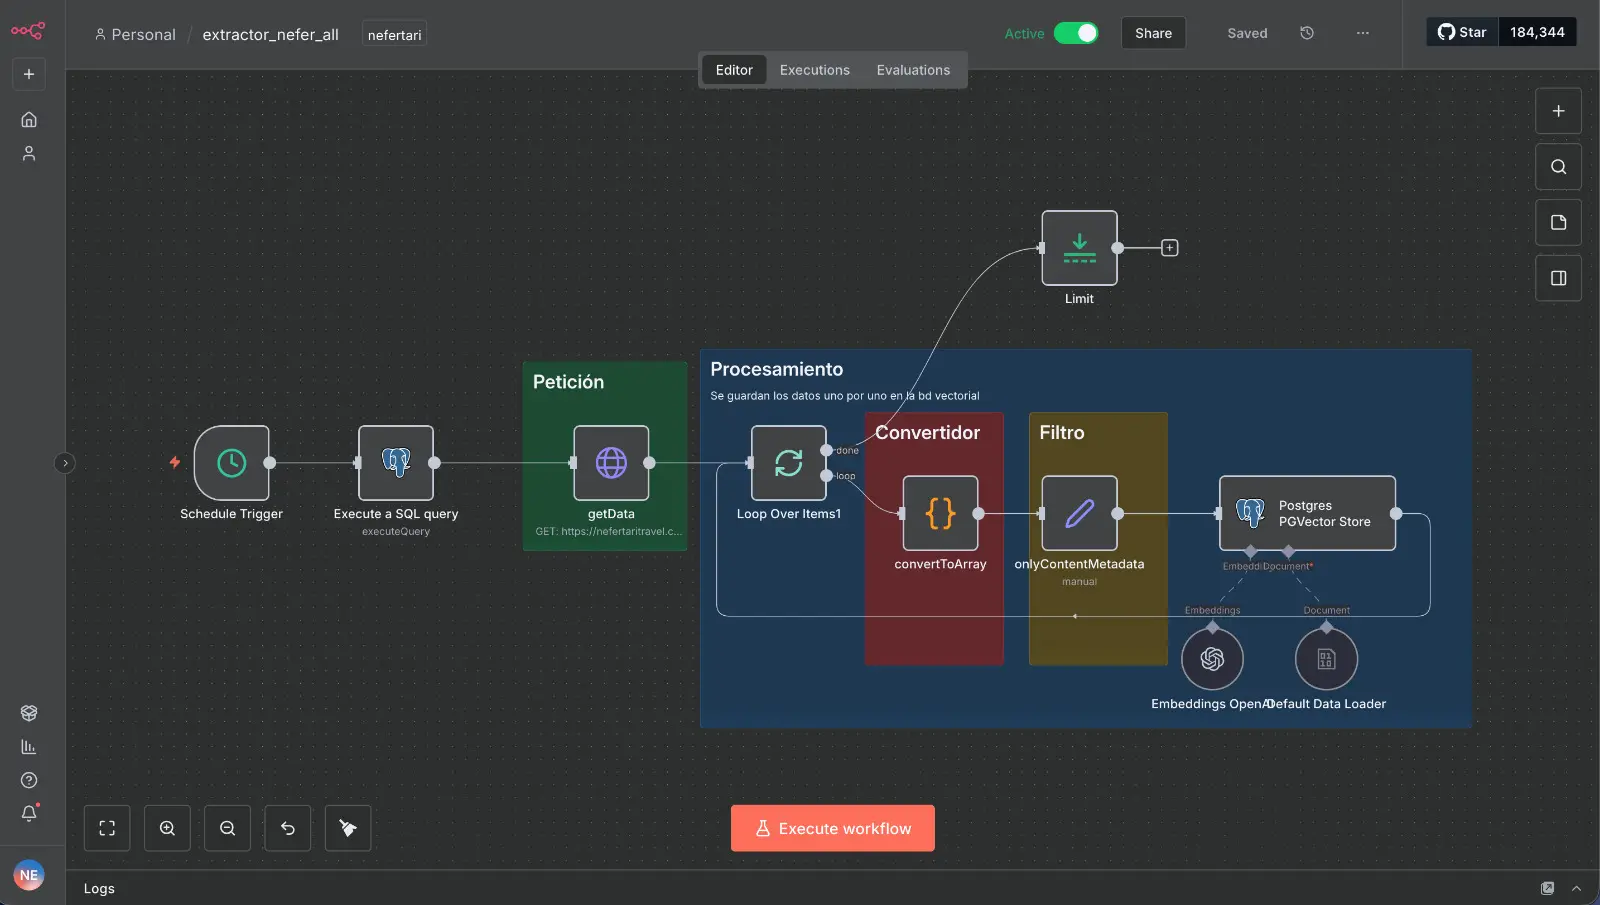This screenshot has width=1600, height=905.
Task: Select the Execute a SQL query Postgres node
Action: pos(396,463)
